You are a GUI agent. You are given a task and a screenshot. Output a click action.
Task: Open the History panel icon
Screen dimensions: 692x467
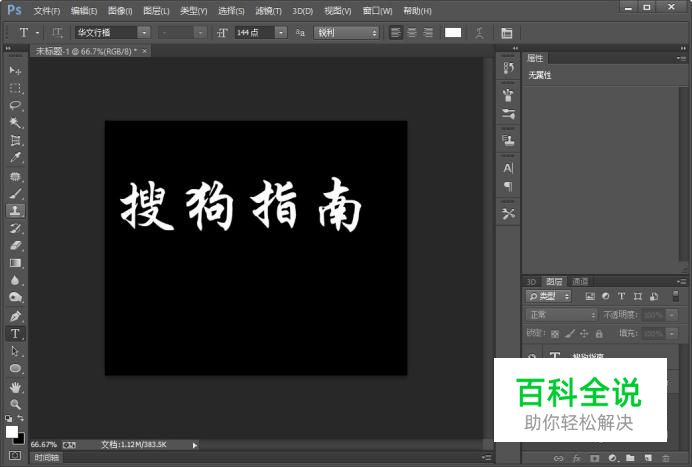508,68
